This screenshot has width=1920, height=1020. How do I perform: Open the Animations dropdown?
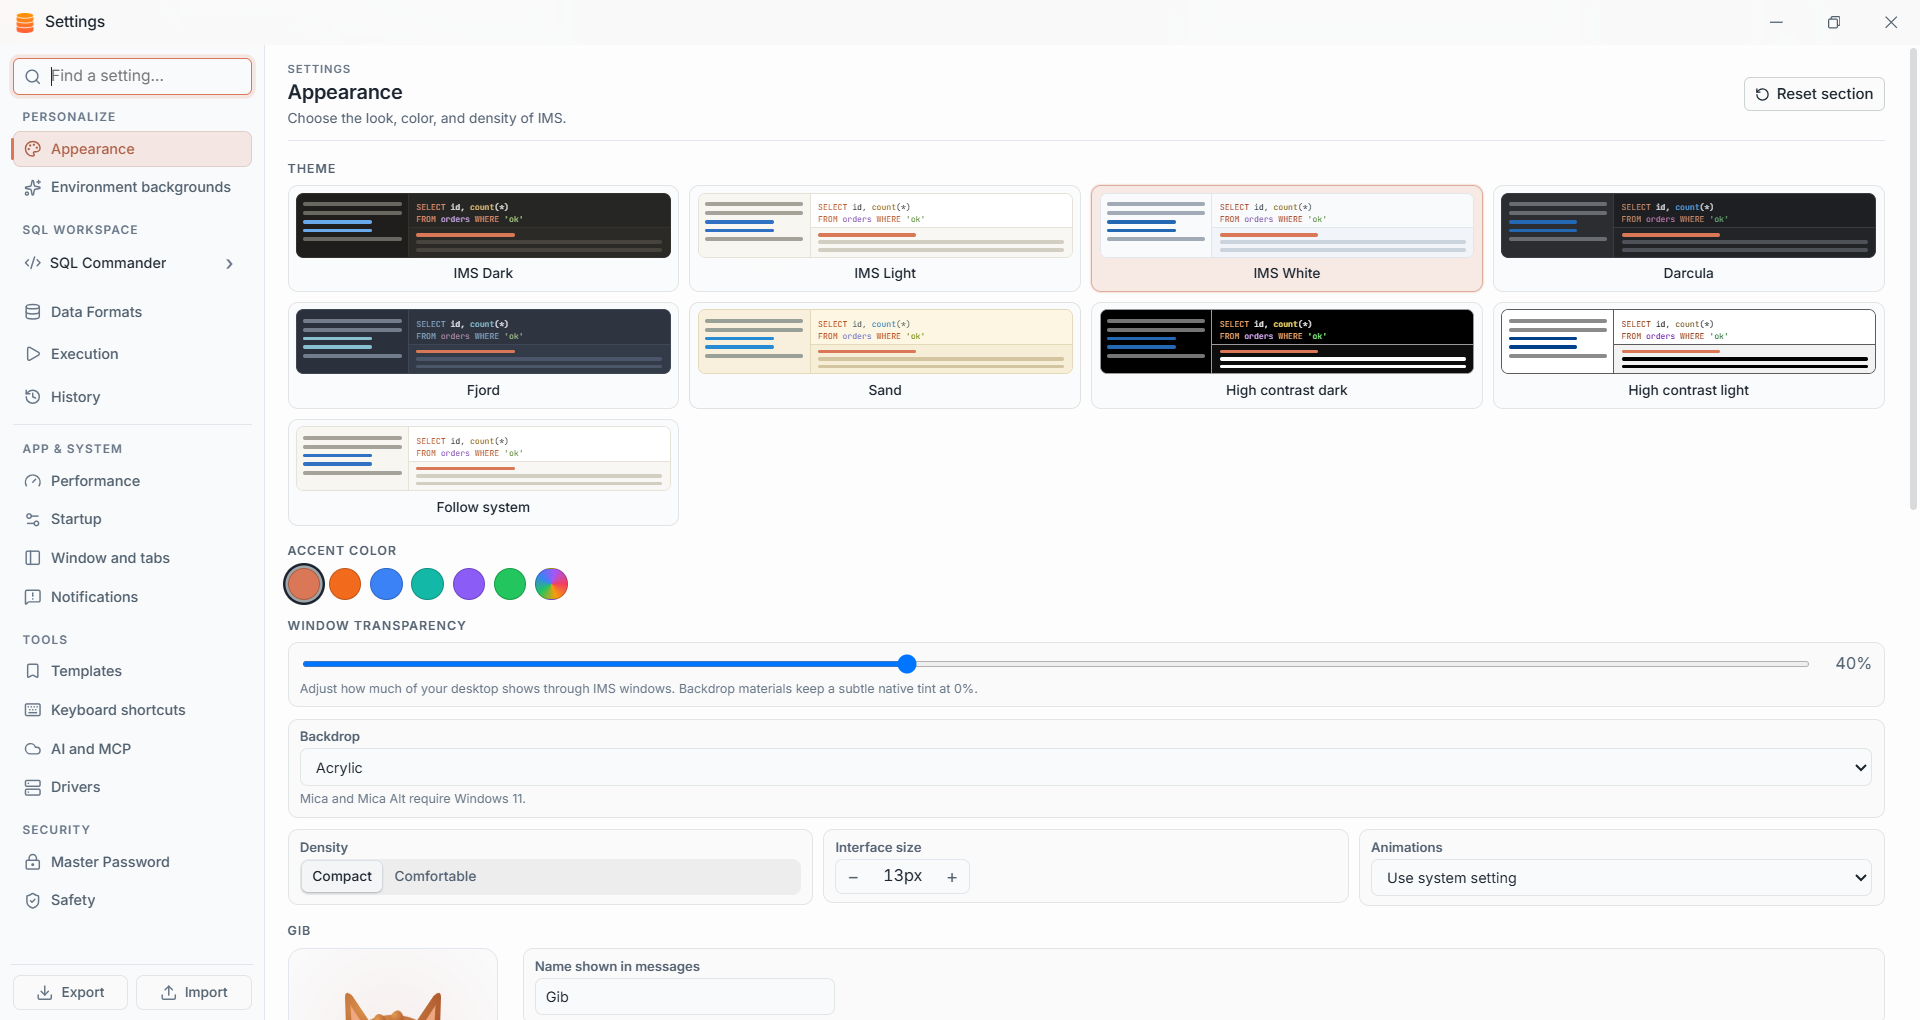(1621, 878)
